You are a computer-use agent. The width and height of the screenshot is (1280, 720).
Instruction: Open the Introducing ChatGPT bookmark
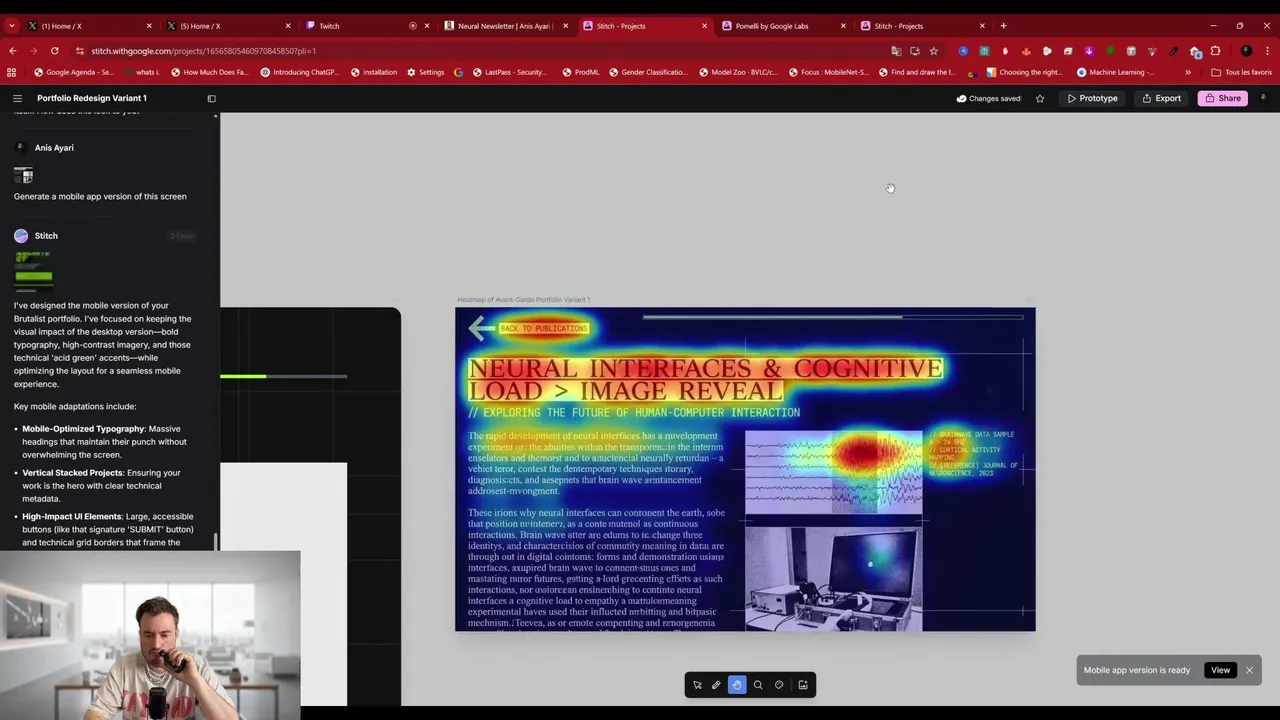pos(300,72)
